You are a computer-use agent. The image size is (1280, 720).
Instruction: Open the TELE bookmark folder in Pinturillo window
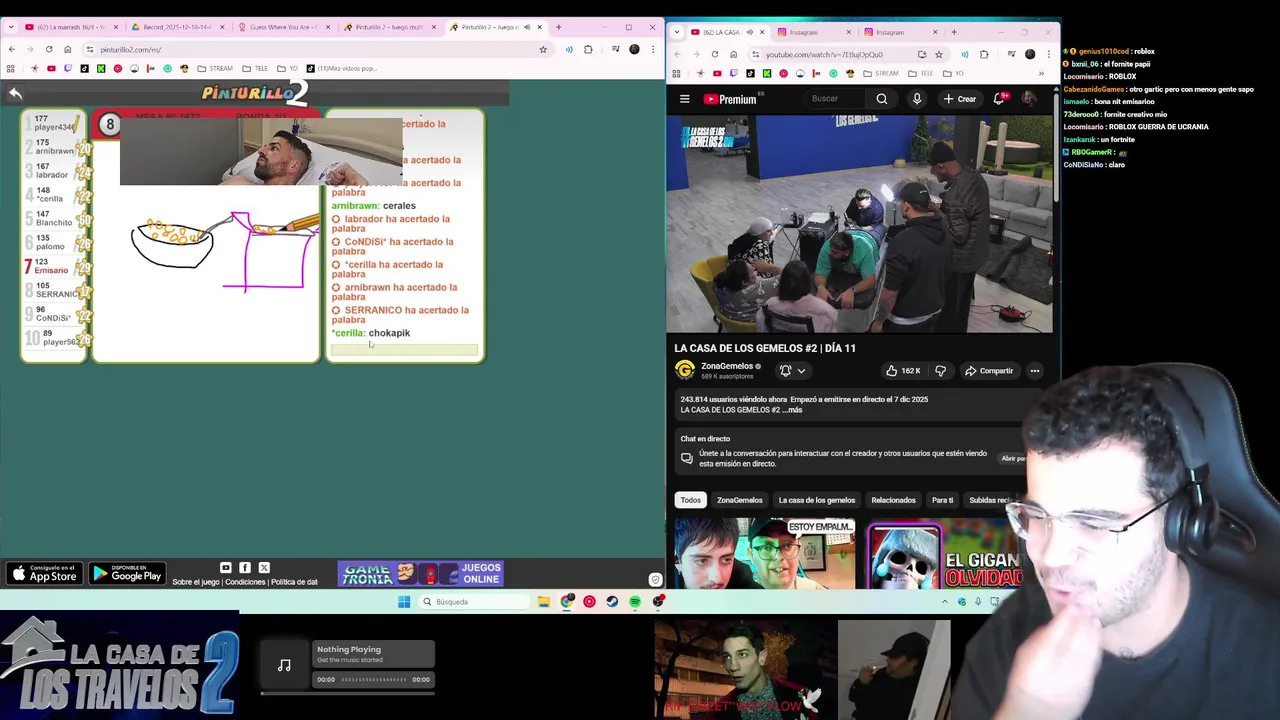[x=255, y=69]
